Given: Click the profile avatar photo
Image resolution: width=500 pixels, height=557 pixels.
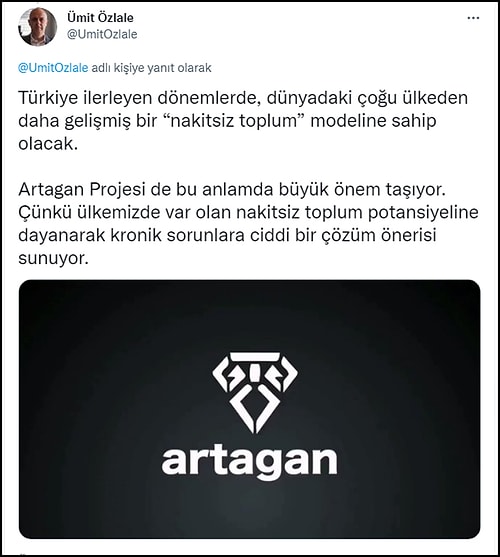Looking at the screenshot, I should click(38, 27).
